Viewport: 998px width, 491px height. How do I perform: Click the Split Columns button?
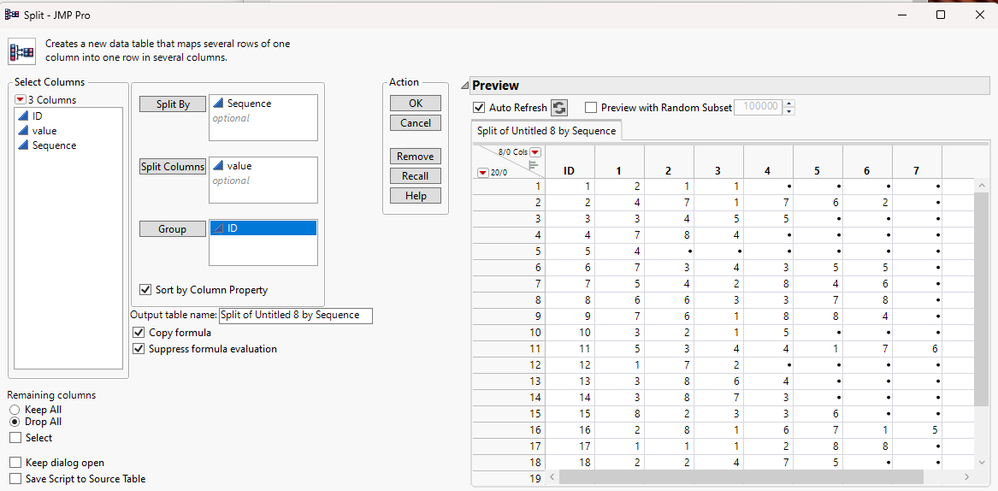[x=173, y=166]
